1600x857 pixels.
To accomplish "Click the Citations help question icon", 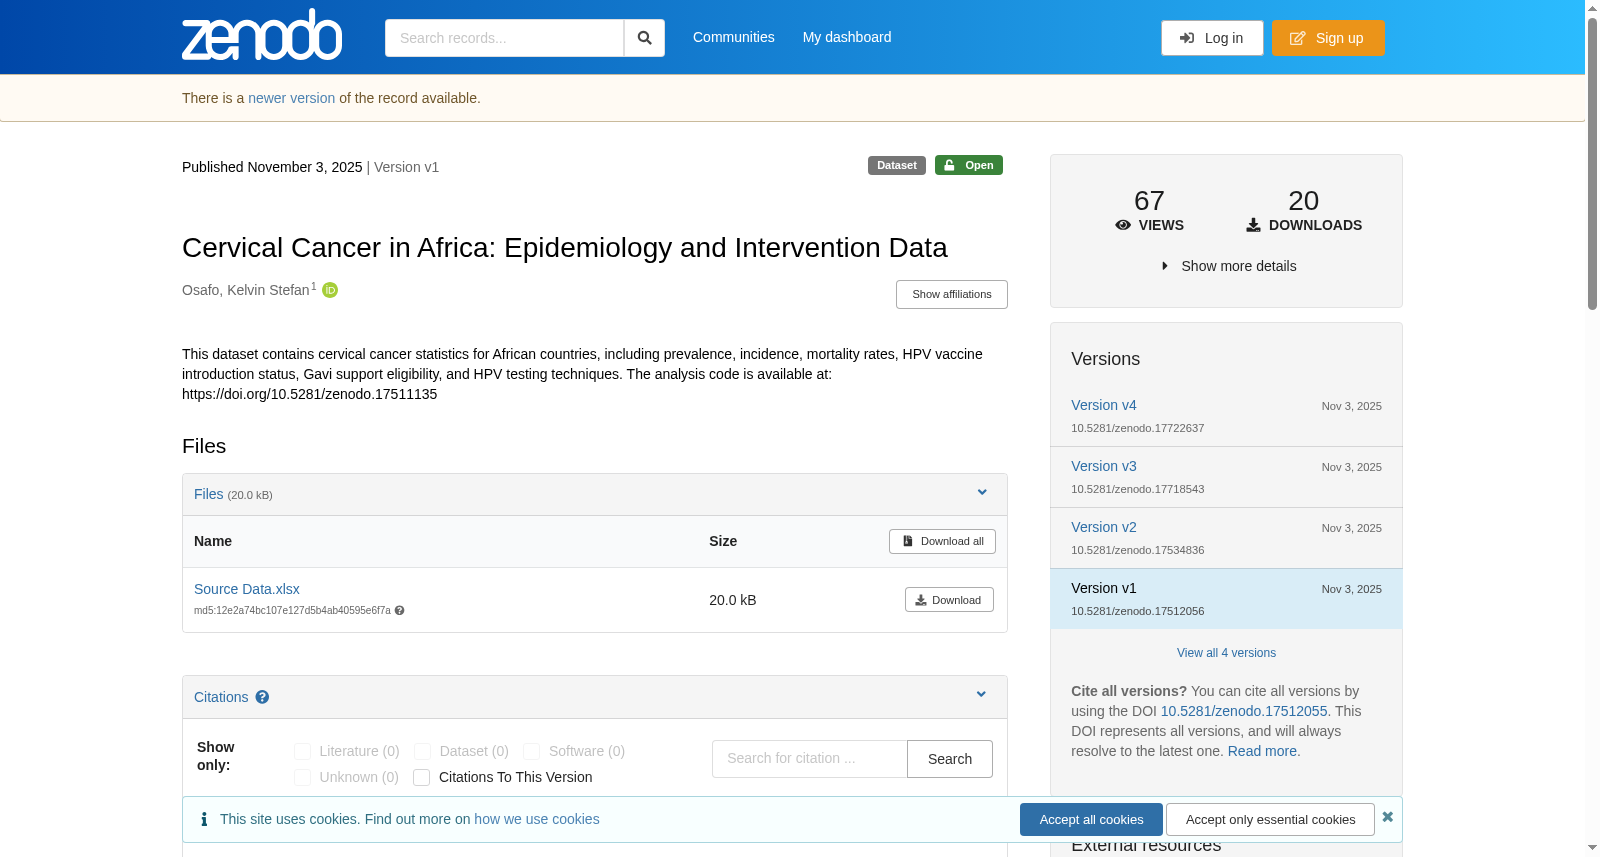I will (262, 697).
